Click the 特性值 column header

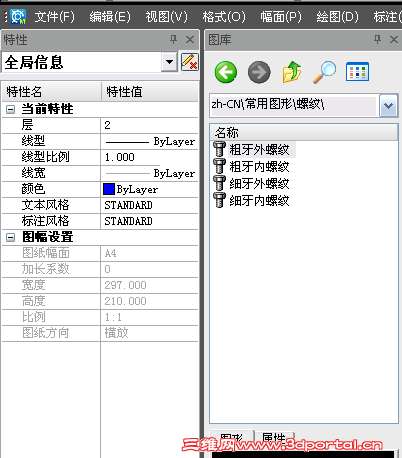coord(150,92)
